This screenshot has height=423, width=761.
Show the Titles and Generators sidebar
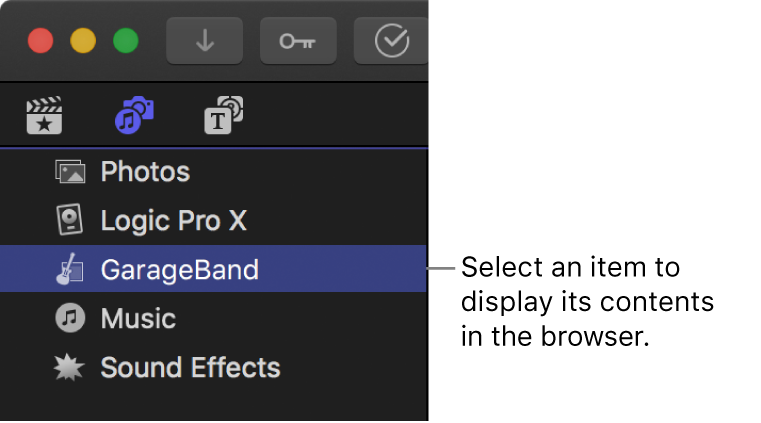pos(223,116)
